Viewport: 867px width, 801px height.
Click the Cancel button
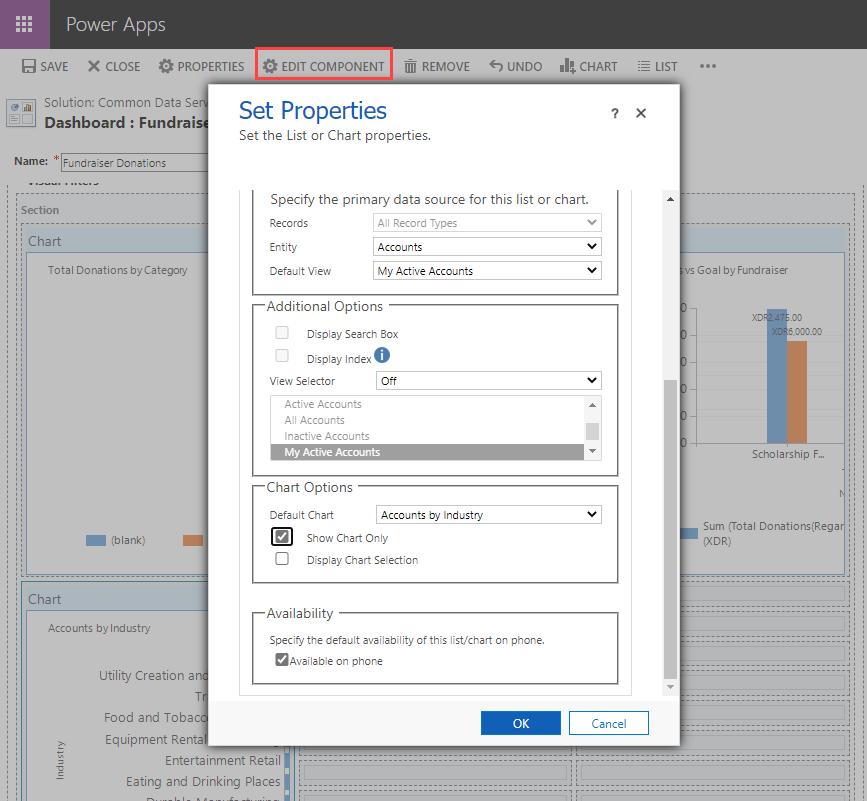pos(609,723)
